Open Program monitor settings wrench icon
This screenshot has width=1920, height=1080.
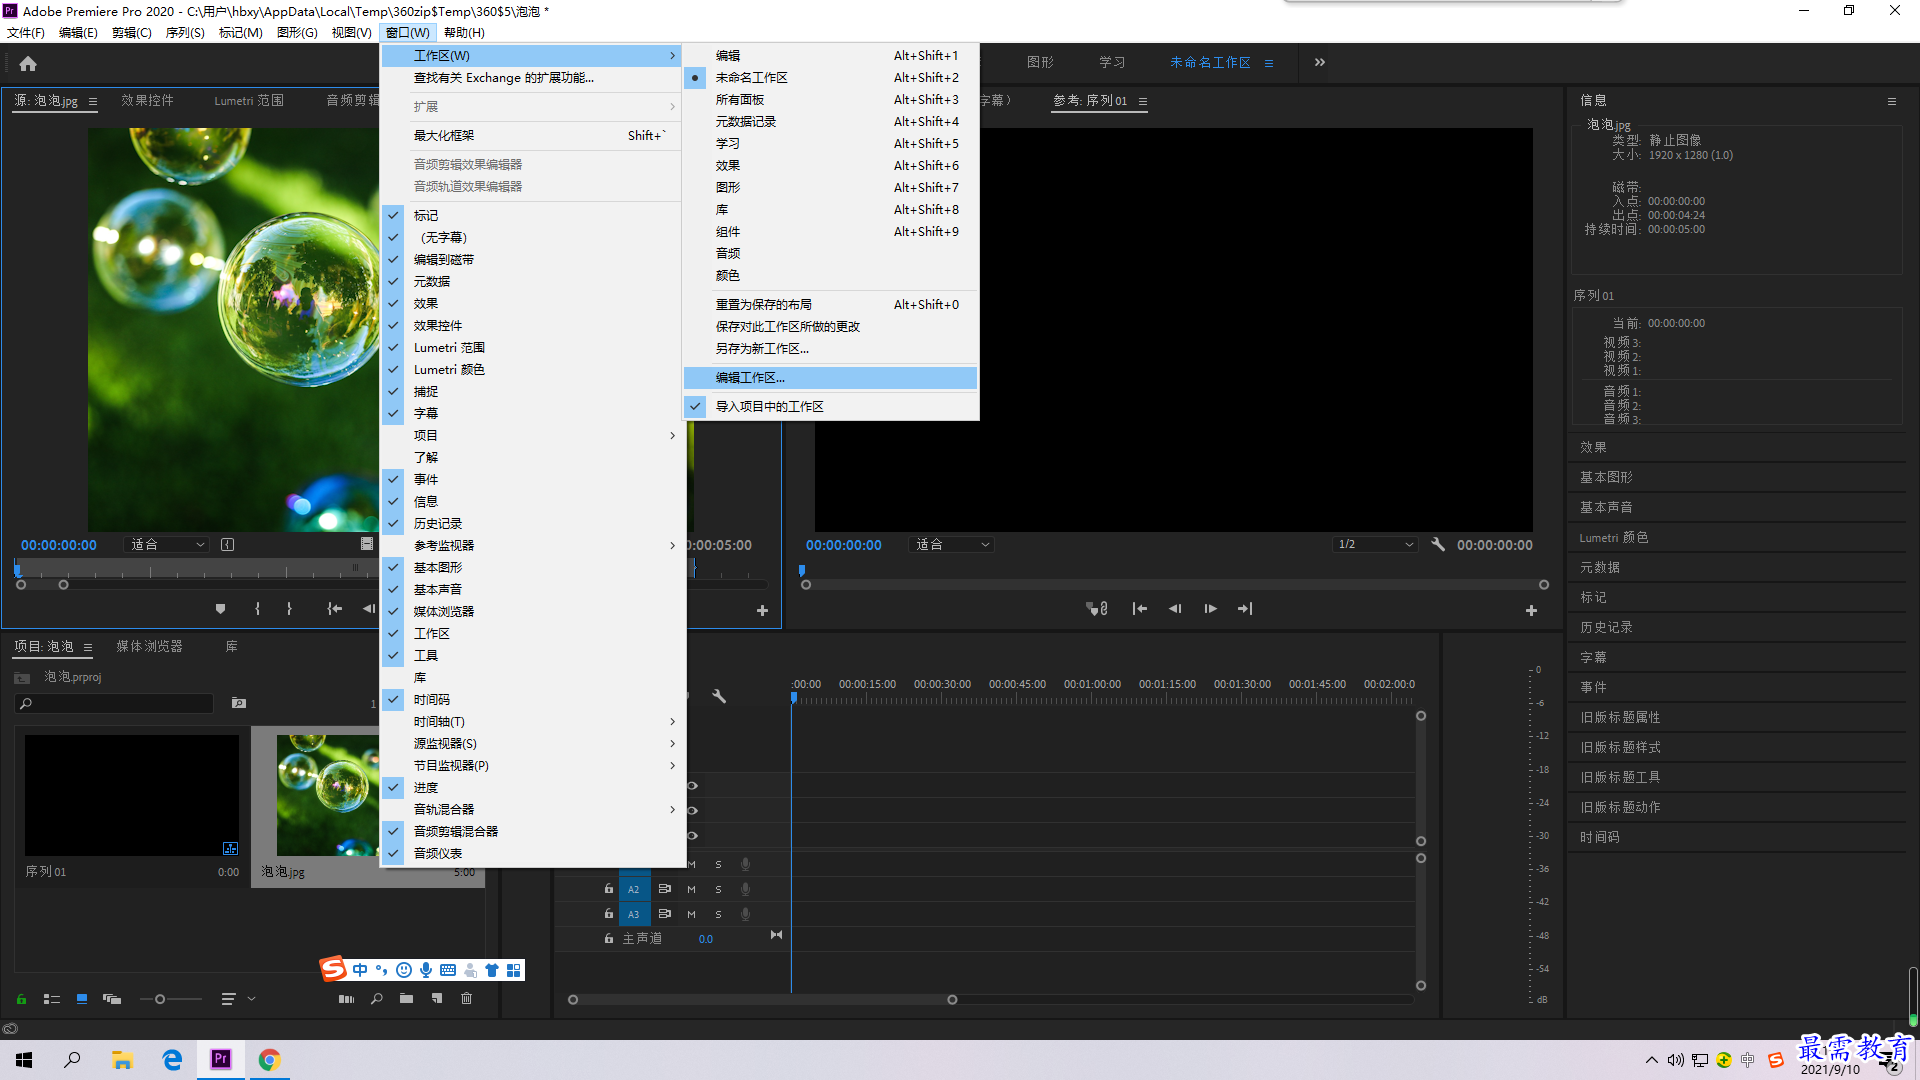[x=1438, y=545]
